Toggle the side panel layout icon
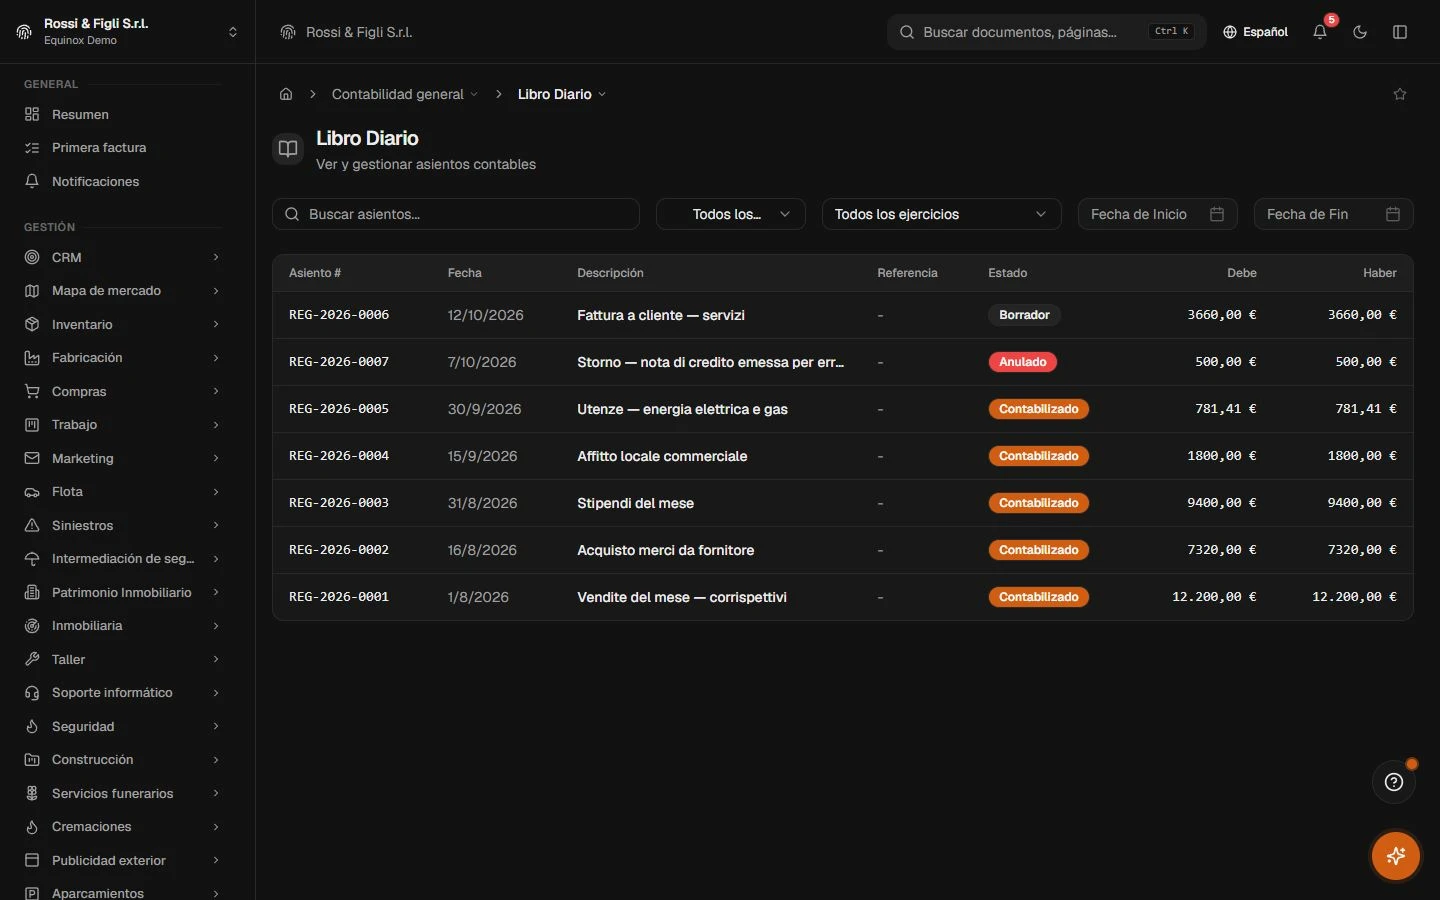This screenshot has width=1440, height=900. (x=1400, y=32)
